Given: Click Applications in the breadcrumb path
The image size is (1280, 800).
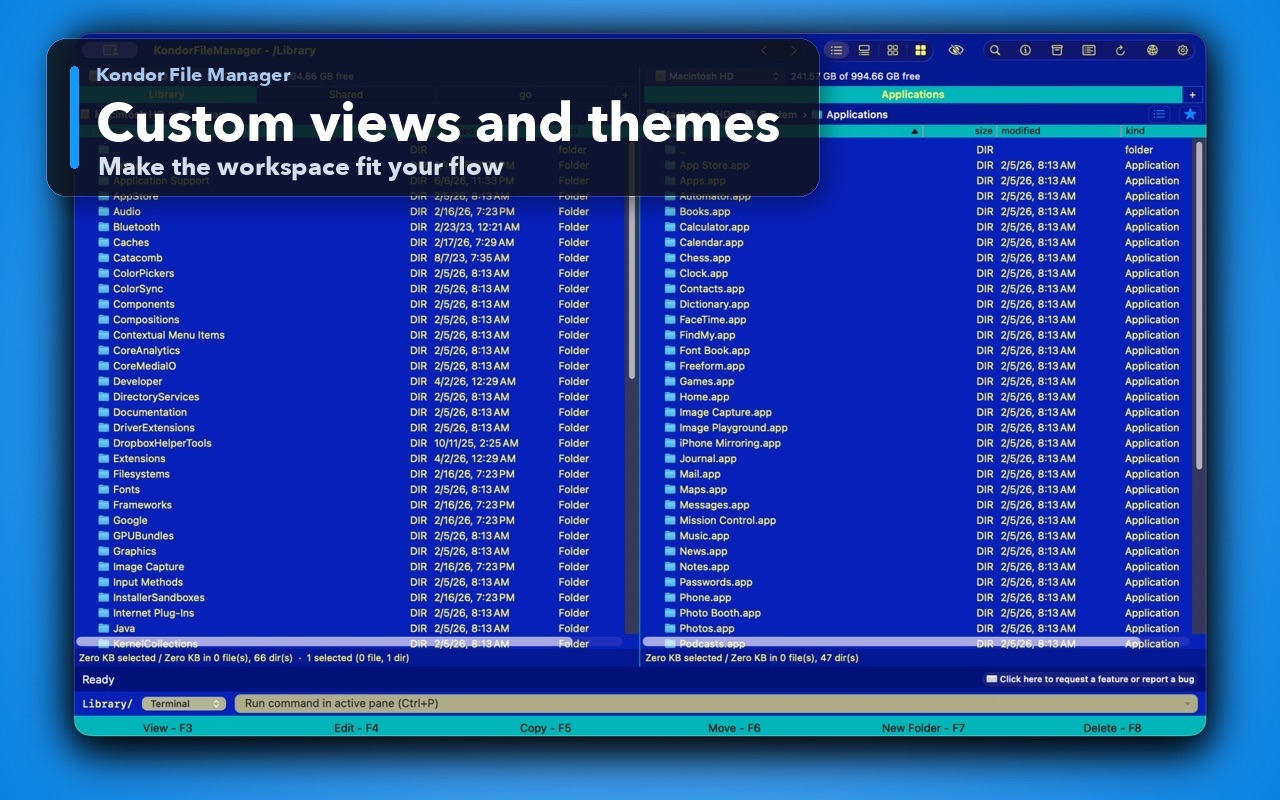Looking at the screenshot, I should 857,115.
